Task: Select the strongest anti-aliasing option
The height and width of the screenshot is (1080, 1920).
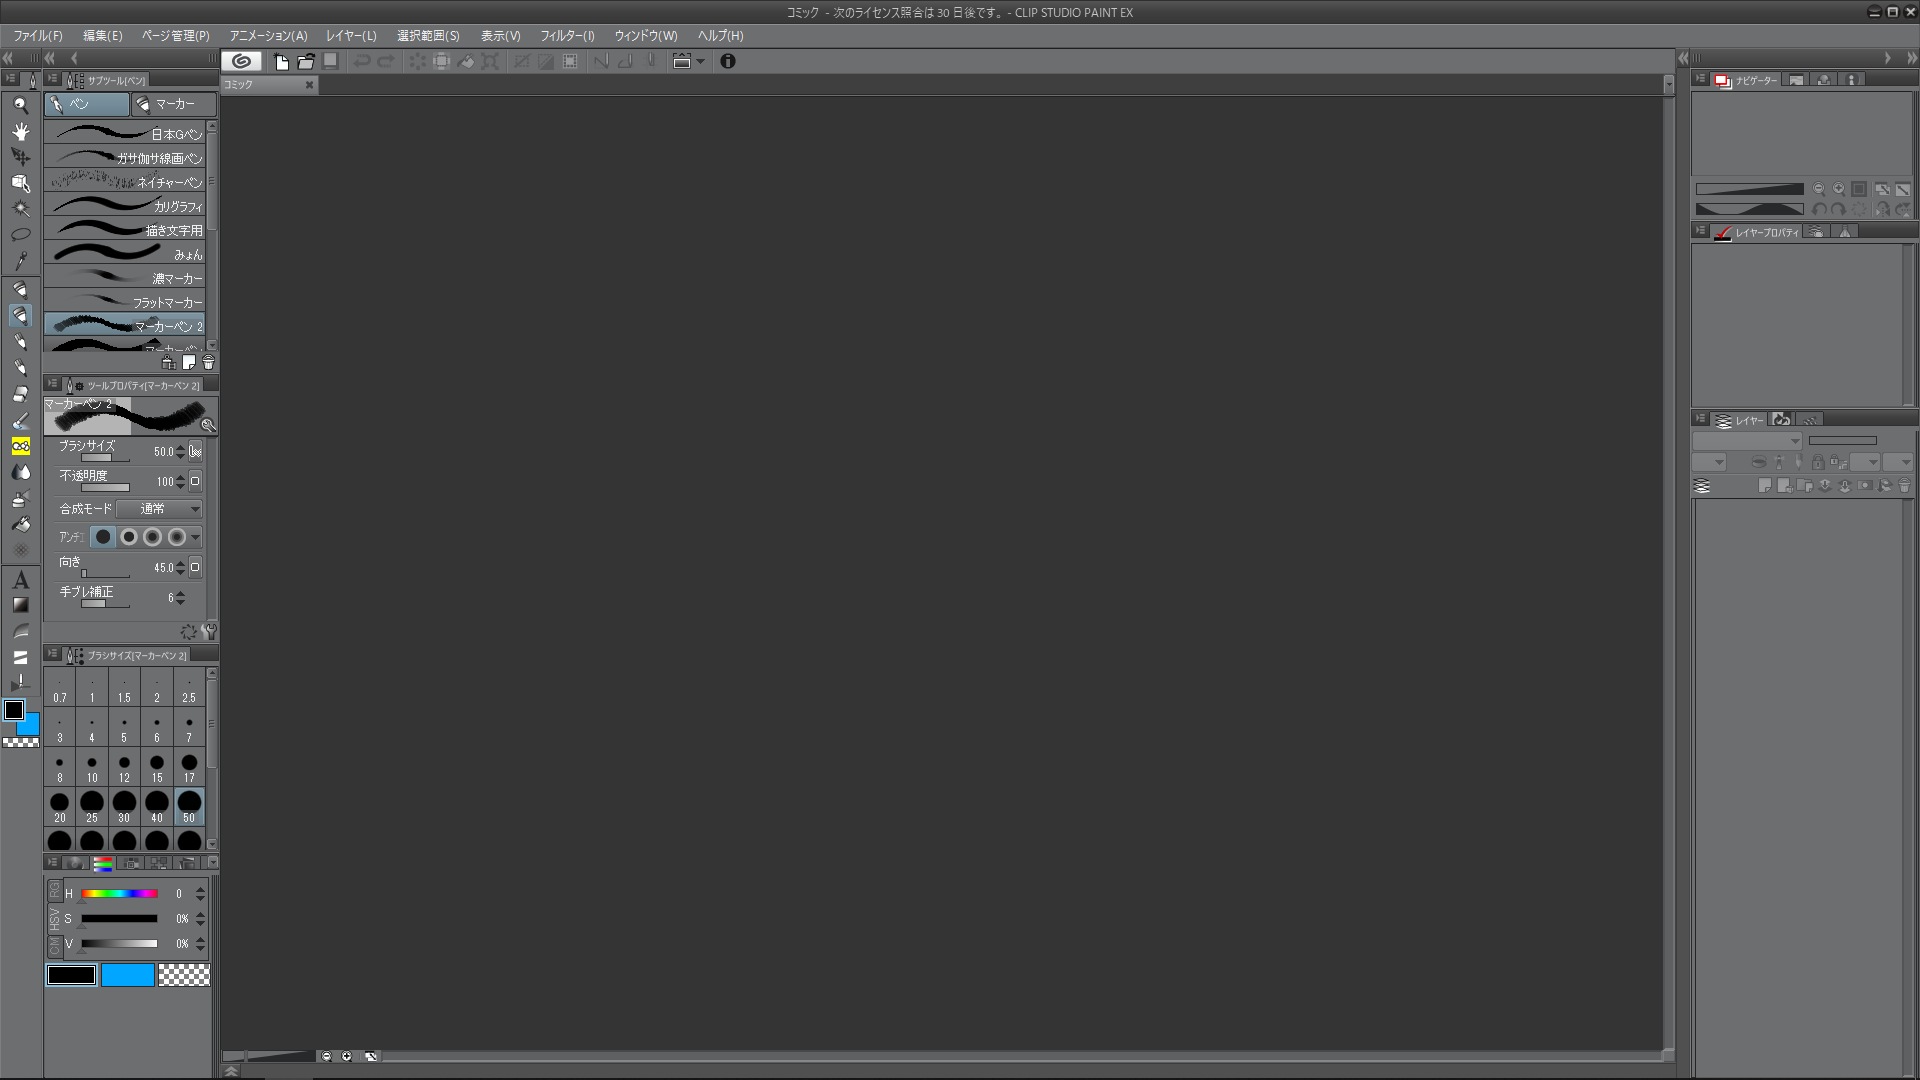Action: pyautogui.click(x=177, y=537)
